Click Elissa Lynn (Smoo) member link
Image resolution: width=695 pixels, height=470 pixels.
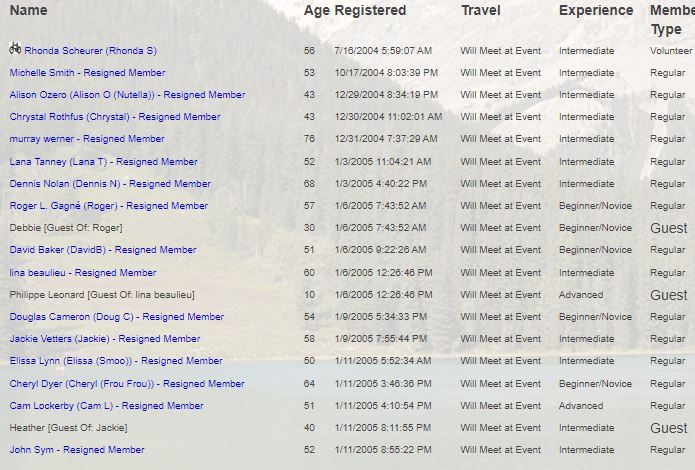(x=116, y=361)
